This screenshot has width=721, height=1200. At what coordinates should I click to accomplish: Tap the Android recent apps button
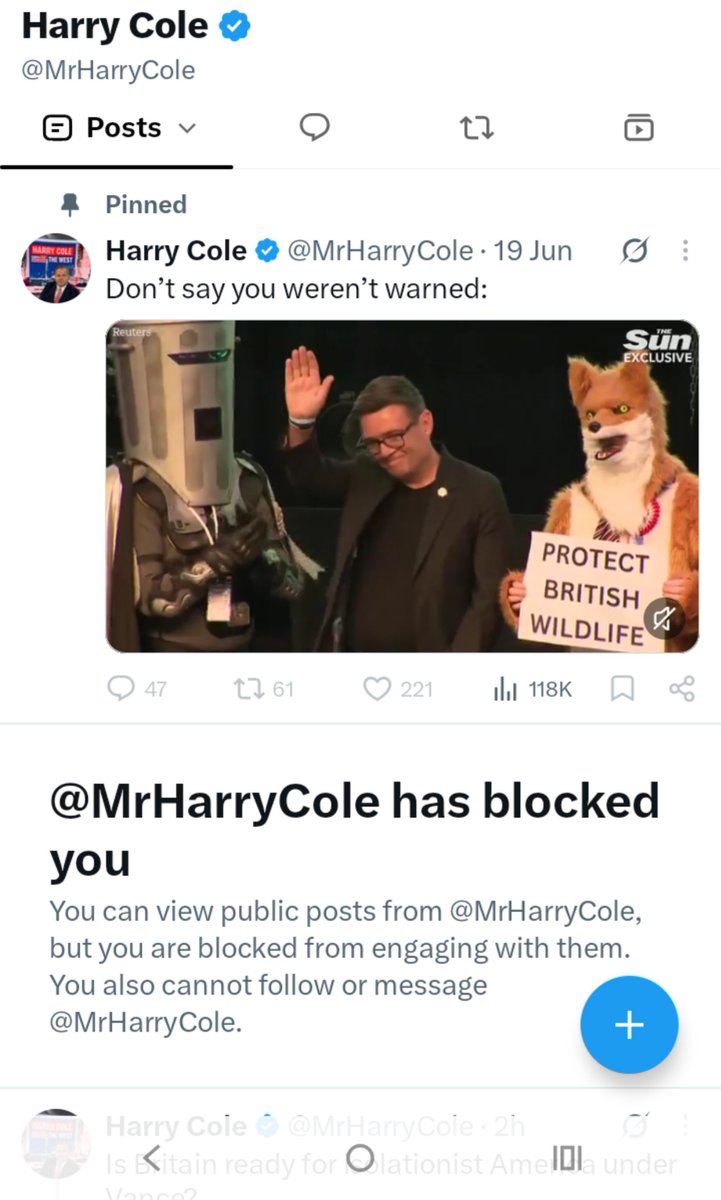click(x=567, y=1158)
